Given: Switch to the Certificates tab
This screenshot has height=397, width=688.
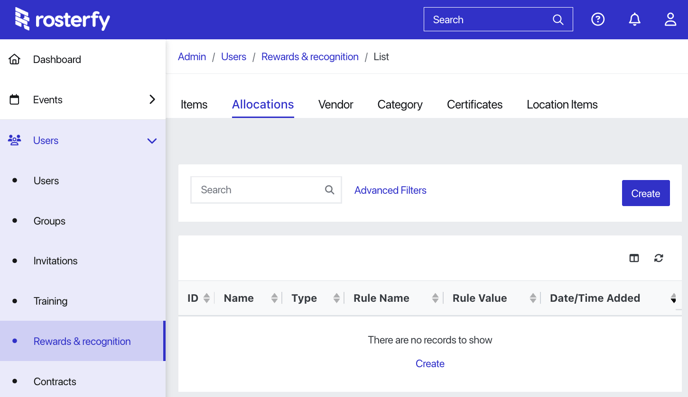Looking at the screenshot, I should [474, 104].
